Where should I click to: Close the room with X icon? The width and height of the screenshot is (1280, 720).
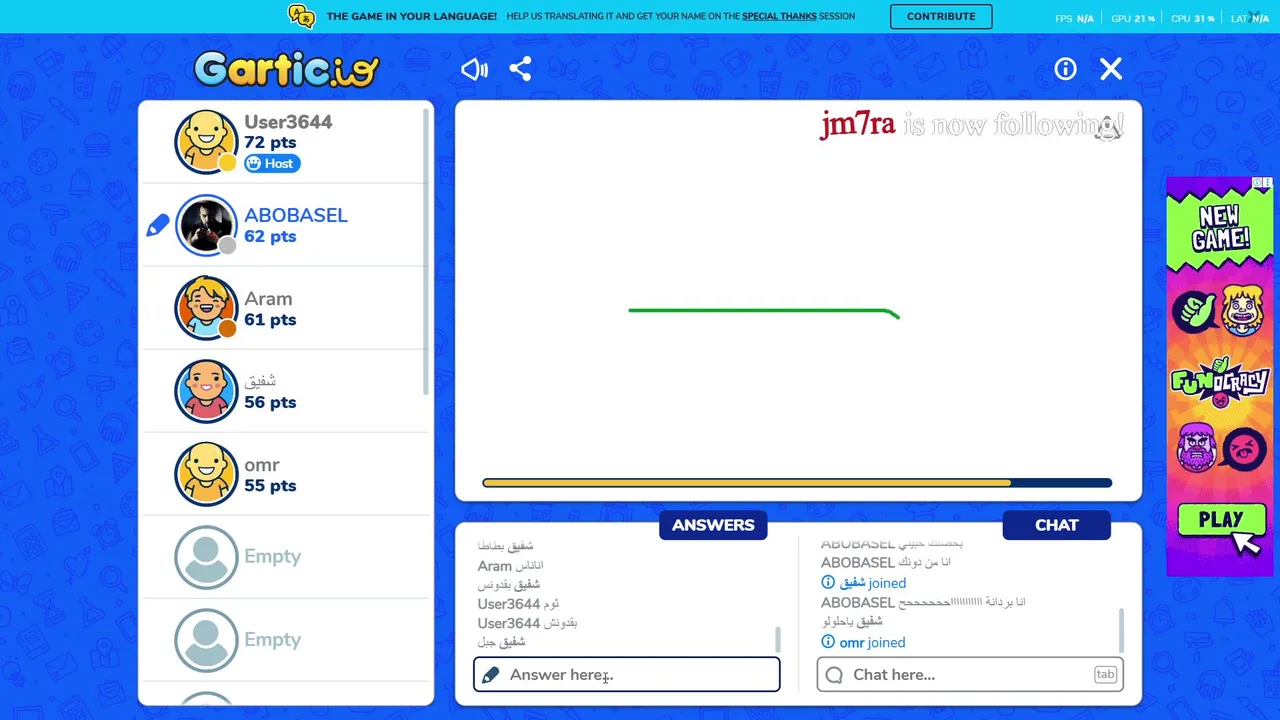[1111, 69]
